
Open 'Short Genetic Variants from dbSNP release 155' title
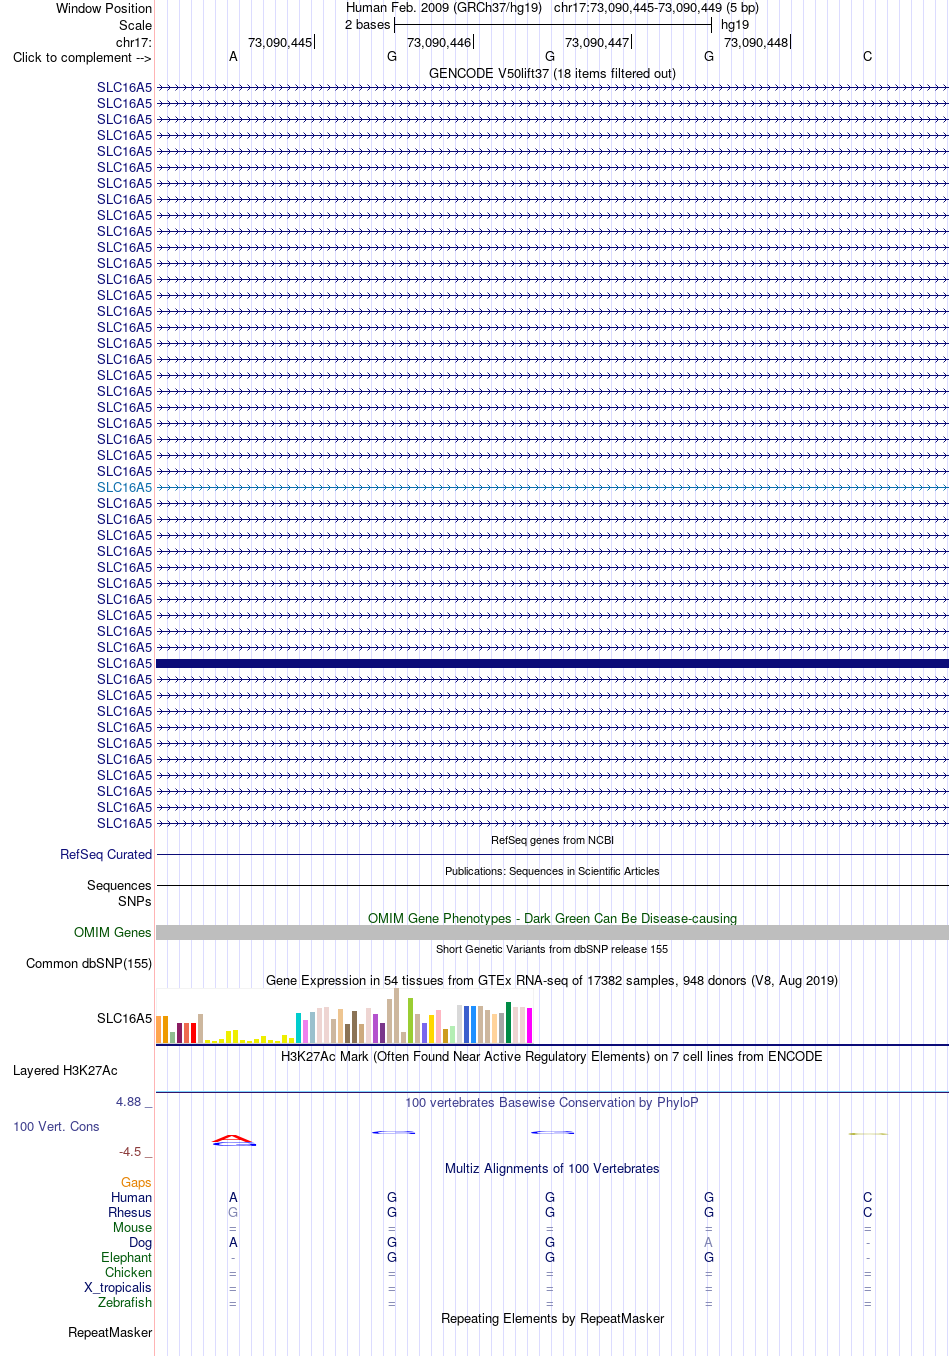pyautogui.click(x=552, y=949)
